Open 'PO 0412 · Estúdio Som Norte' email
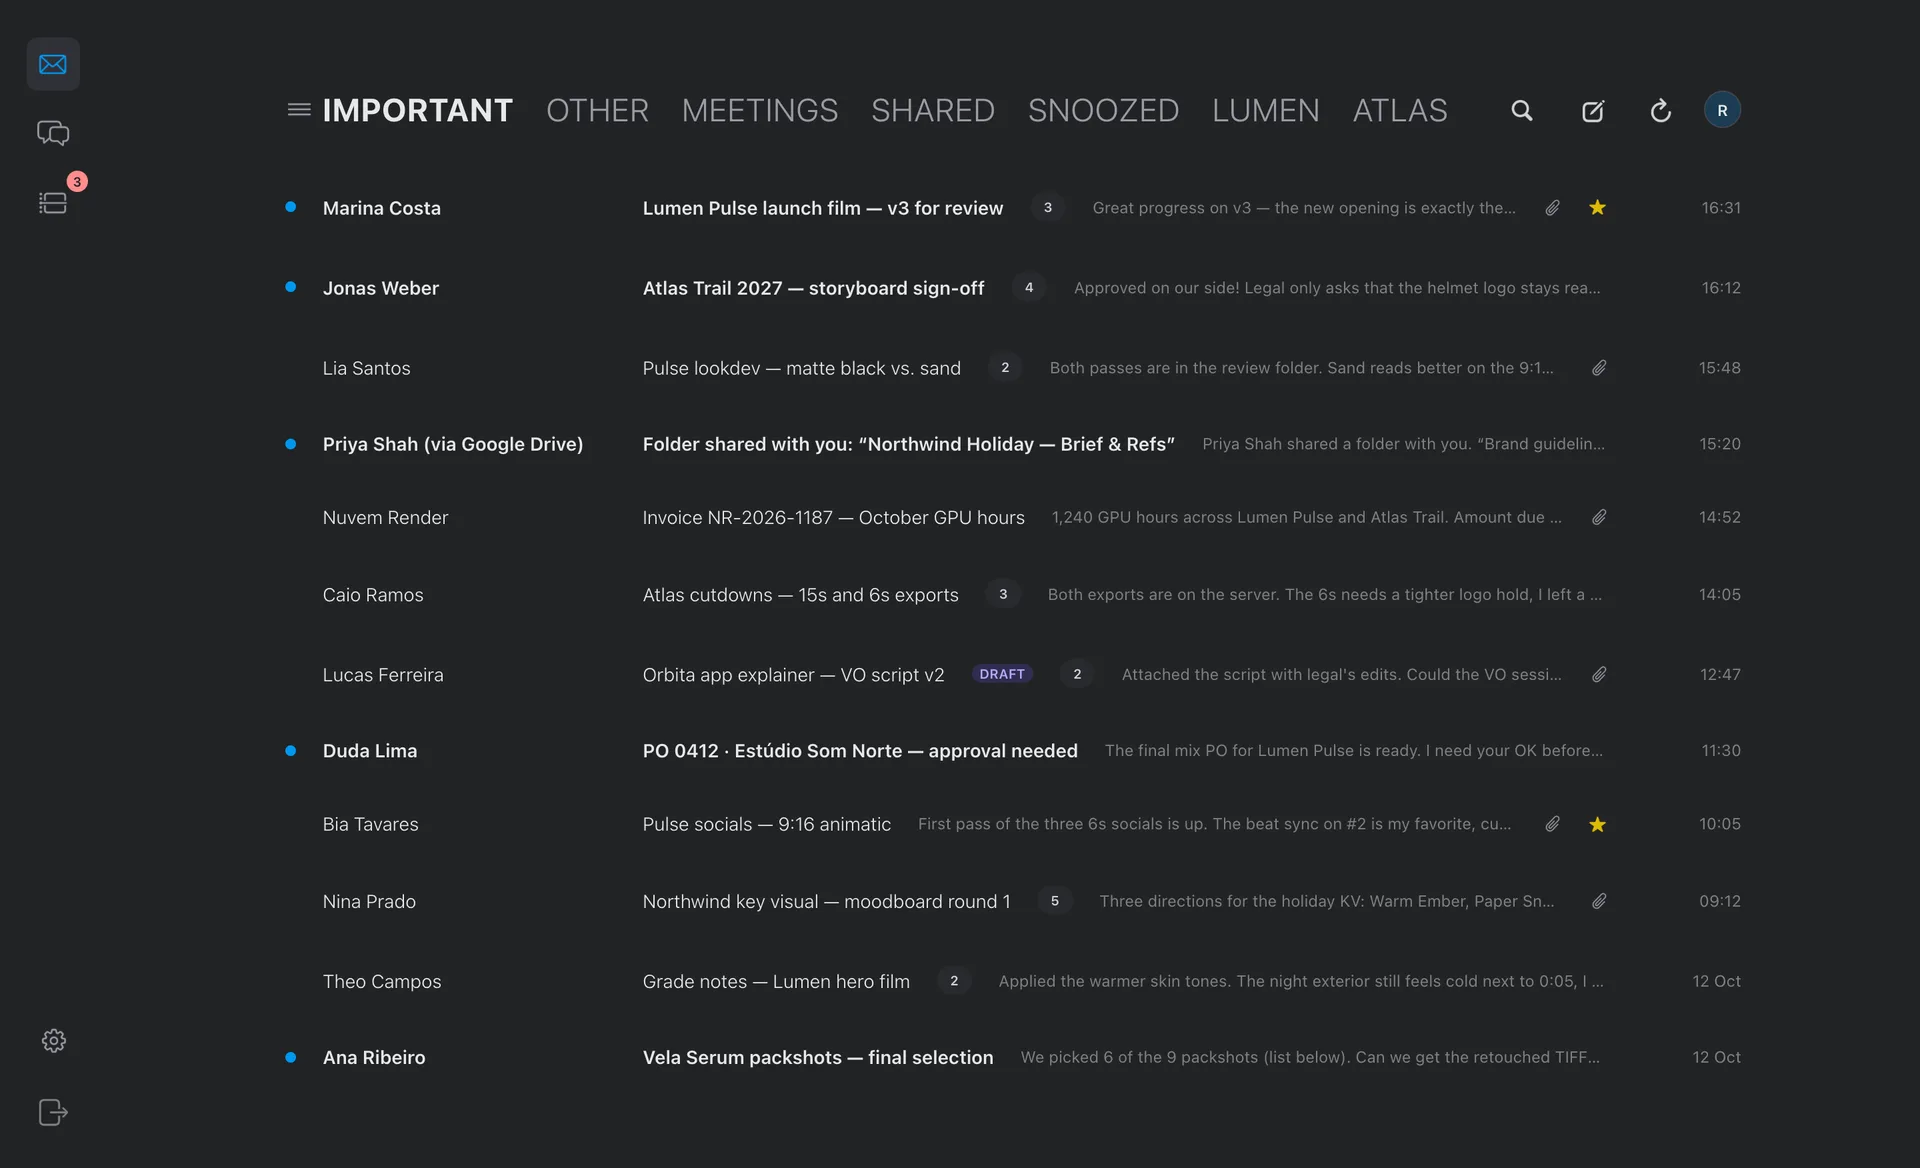 click(x=1013, y=750)
